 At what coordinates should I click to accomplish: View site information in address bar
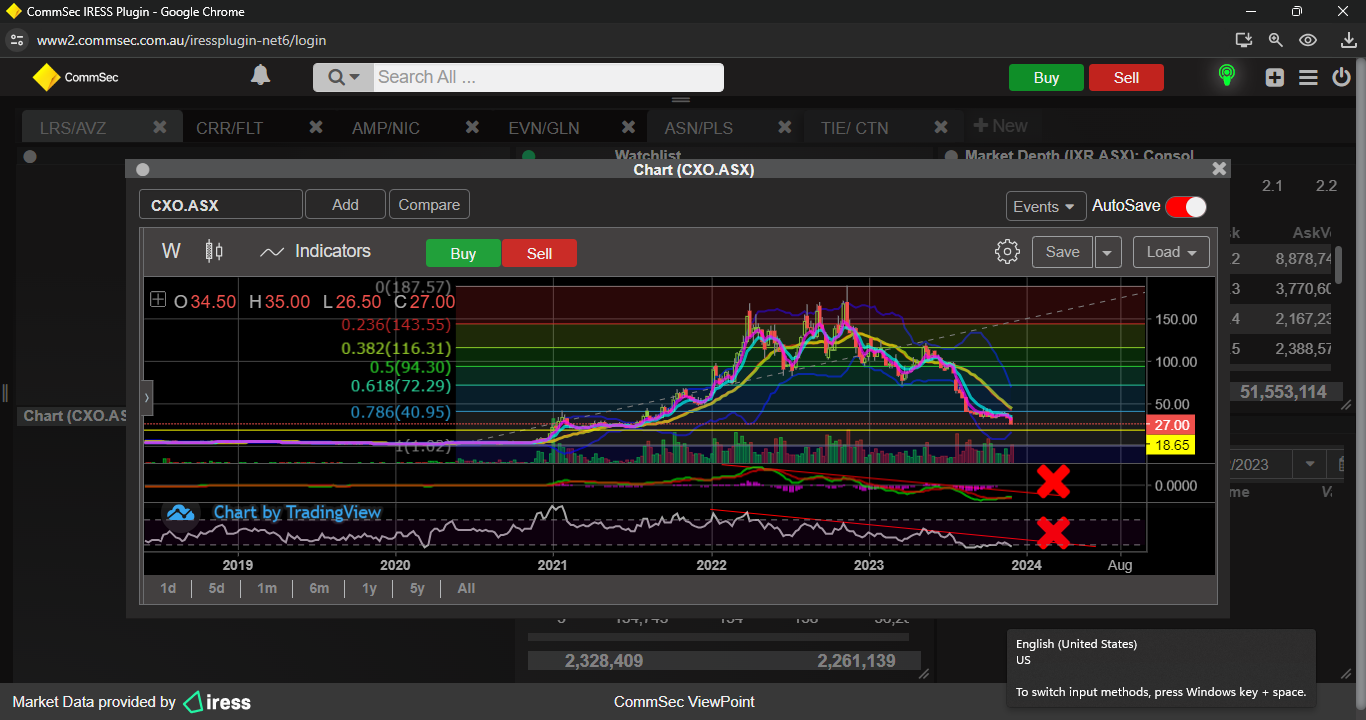click(x=16, y=40)
